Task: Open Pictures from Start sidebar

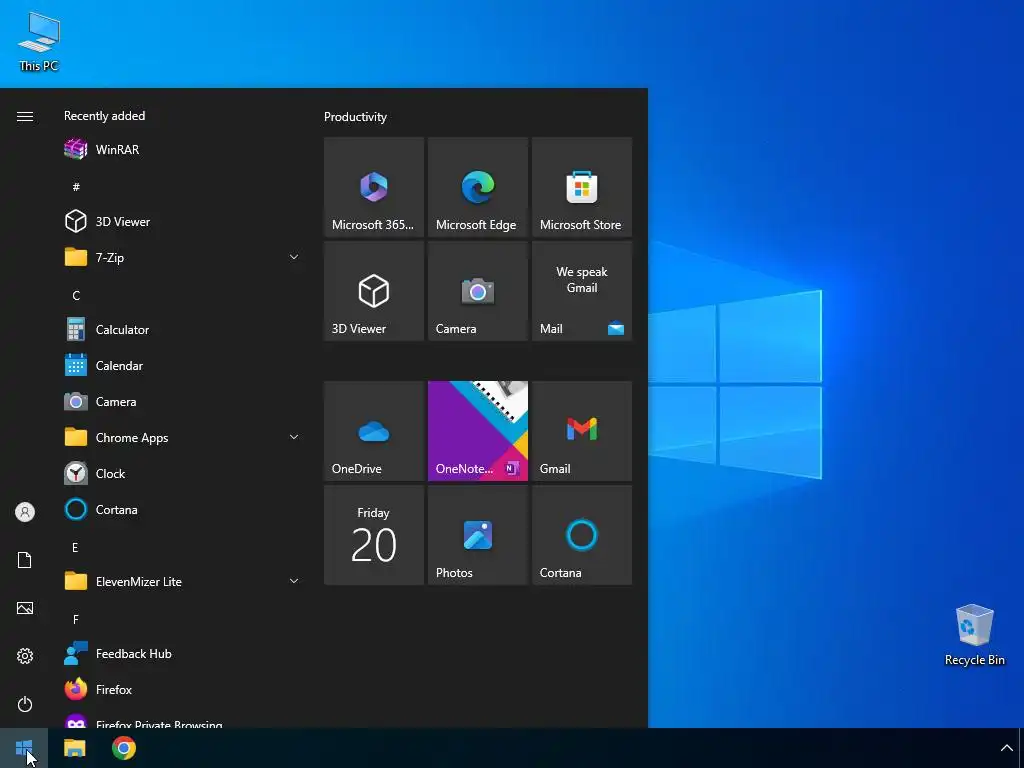Action: coord(25,608)
